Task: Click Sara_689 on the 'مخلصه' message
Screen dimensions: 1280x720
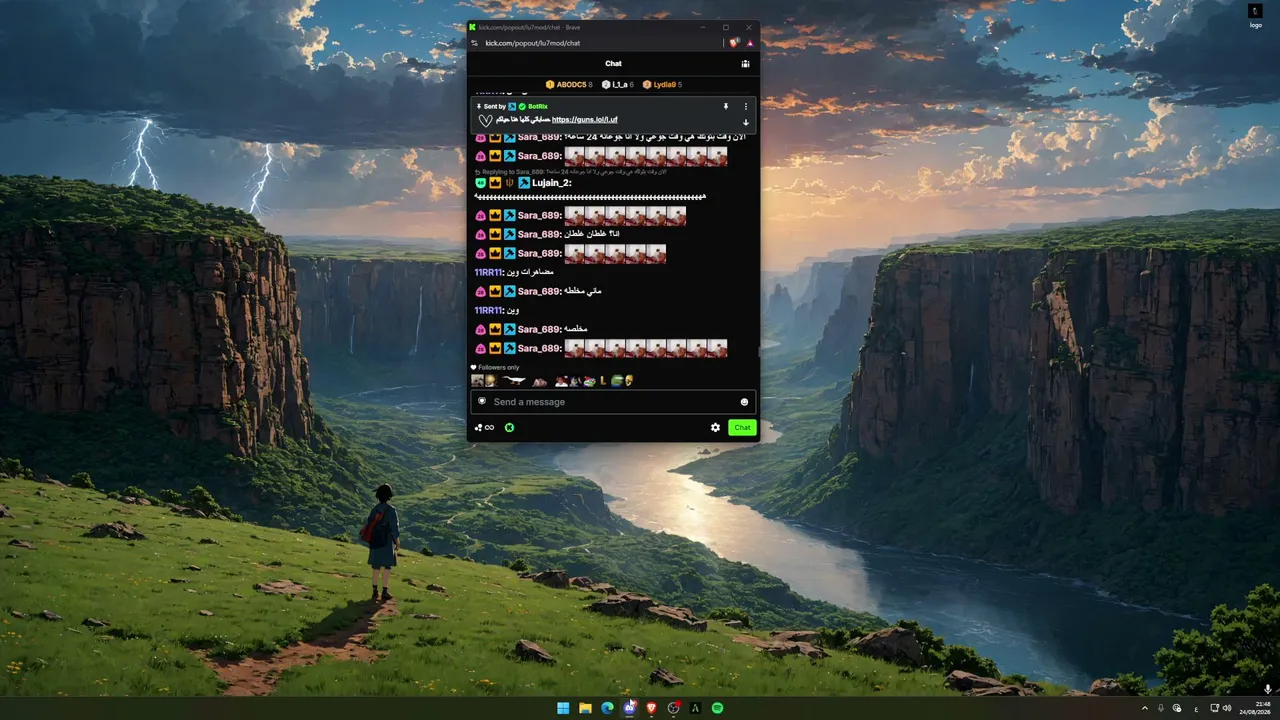Action: point(540,329)
